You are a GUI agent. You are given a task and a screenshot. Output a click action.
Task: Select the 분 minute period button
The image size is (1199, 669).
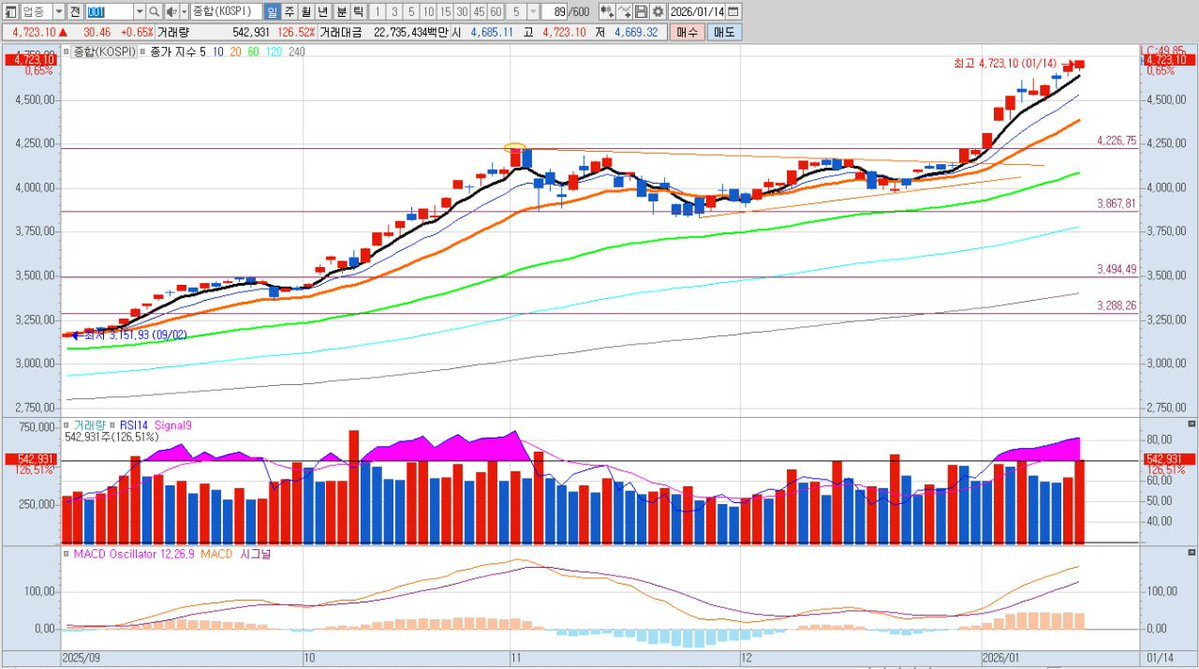tap(341, 11)
